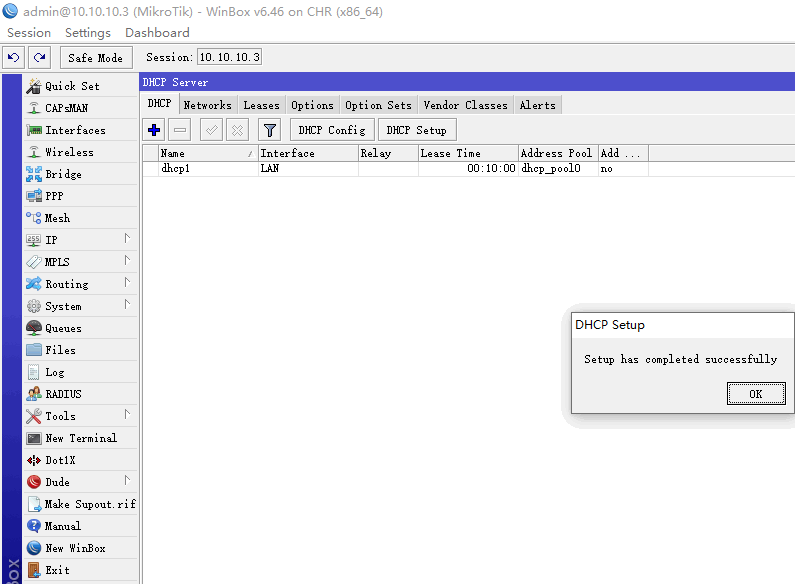The image size is (795, 584).
Task: Click the disable cross icon
Action: (237, 130)
